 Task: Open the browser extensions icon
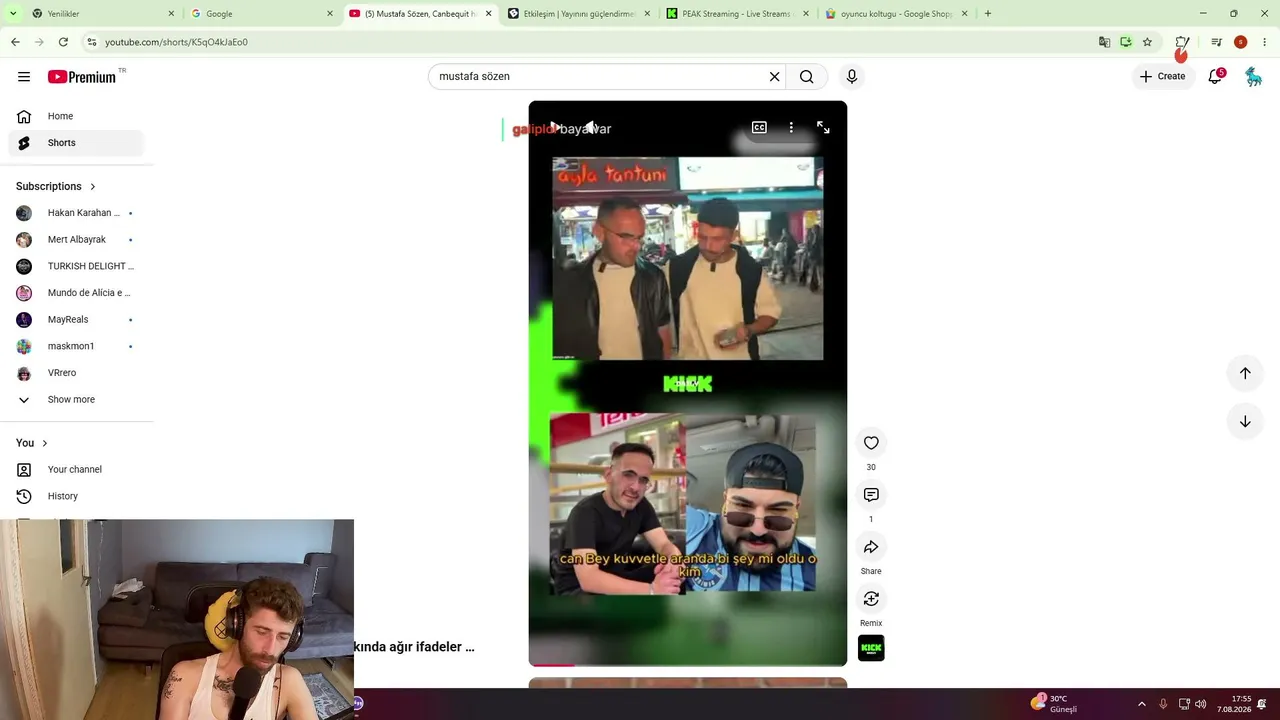pyautogui.click(x=1182, y=42)
